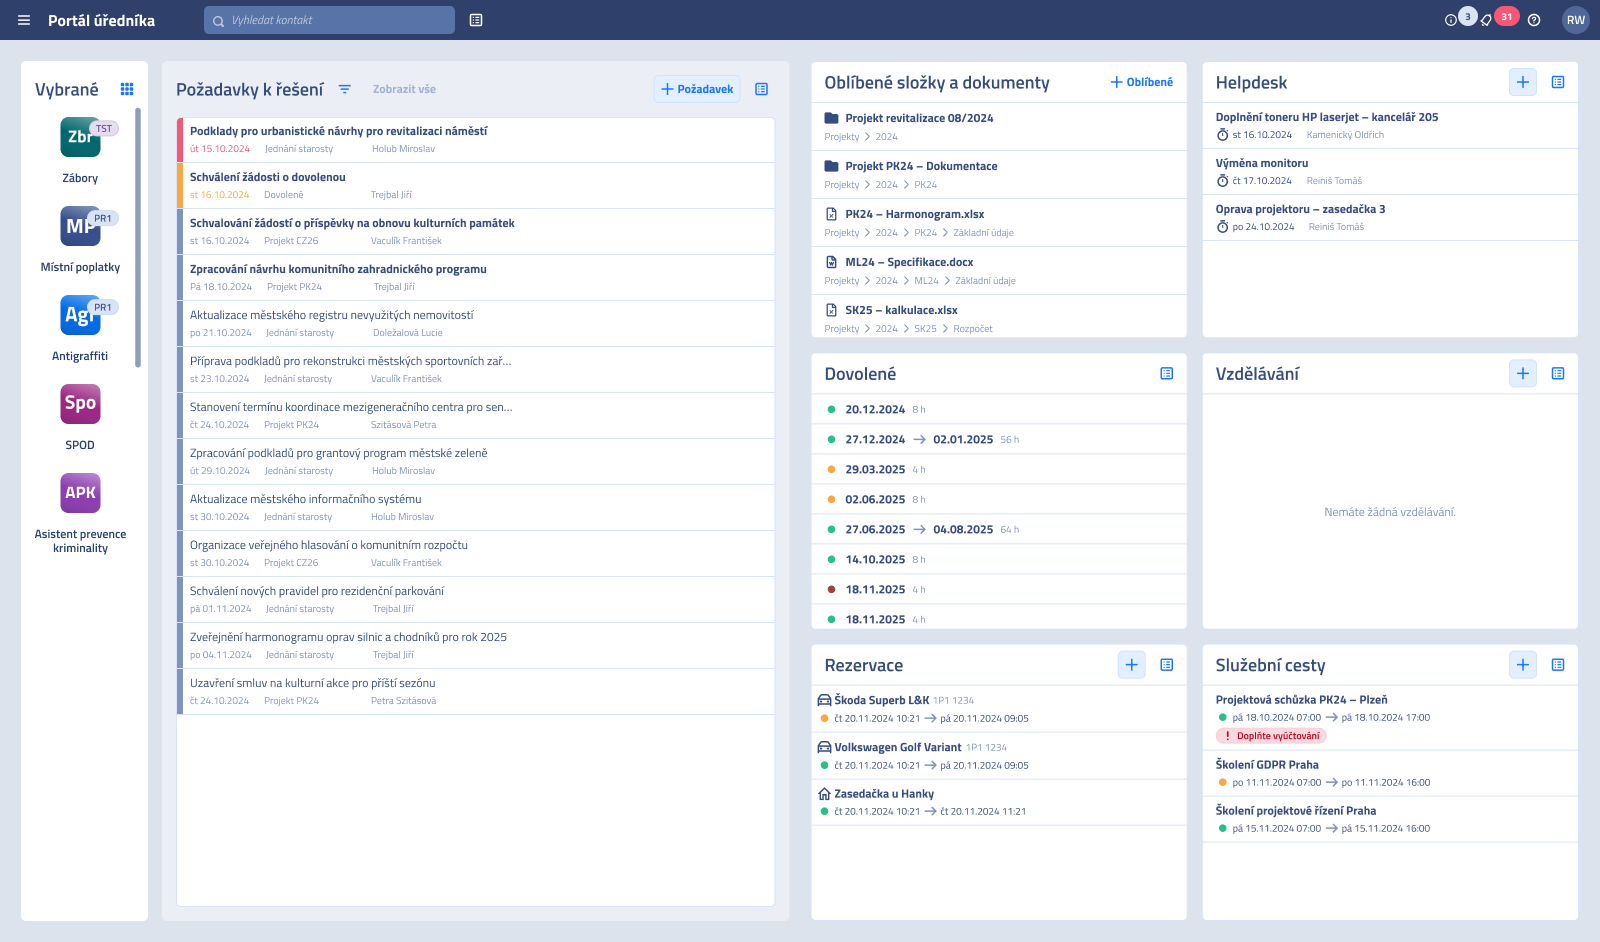Open trip Projektová schůzka PK24 – Plzeň
The image size is (1600, 942).
pyautogui.click(x=1390, y=718)
